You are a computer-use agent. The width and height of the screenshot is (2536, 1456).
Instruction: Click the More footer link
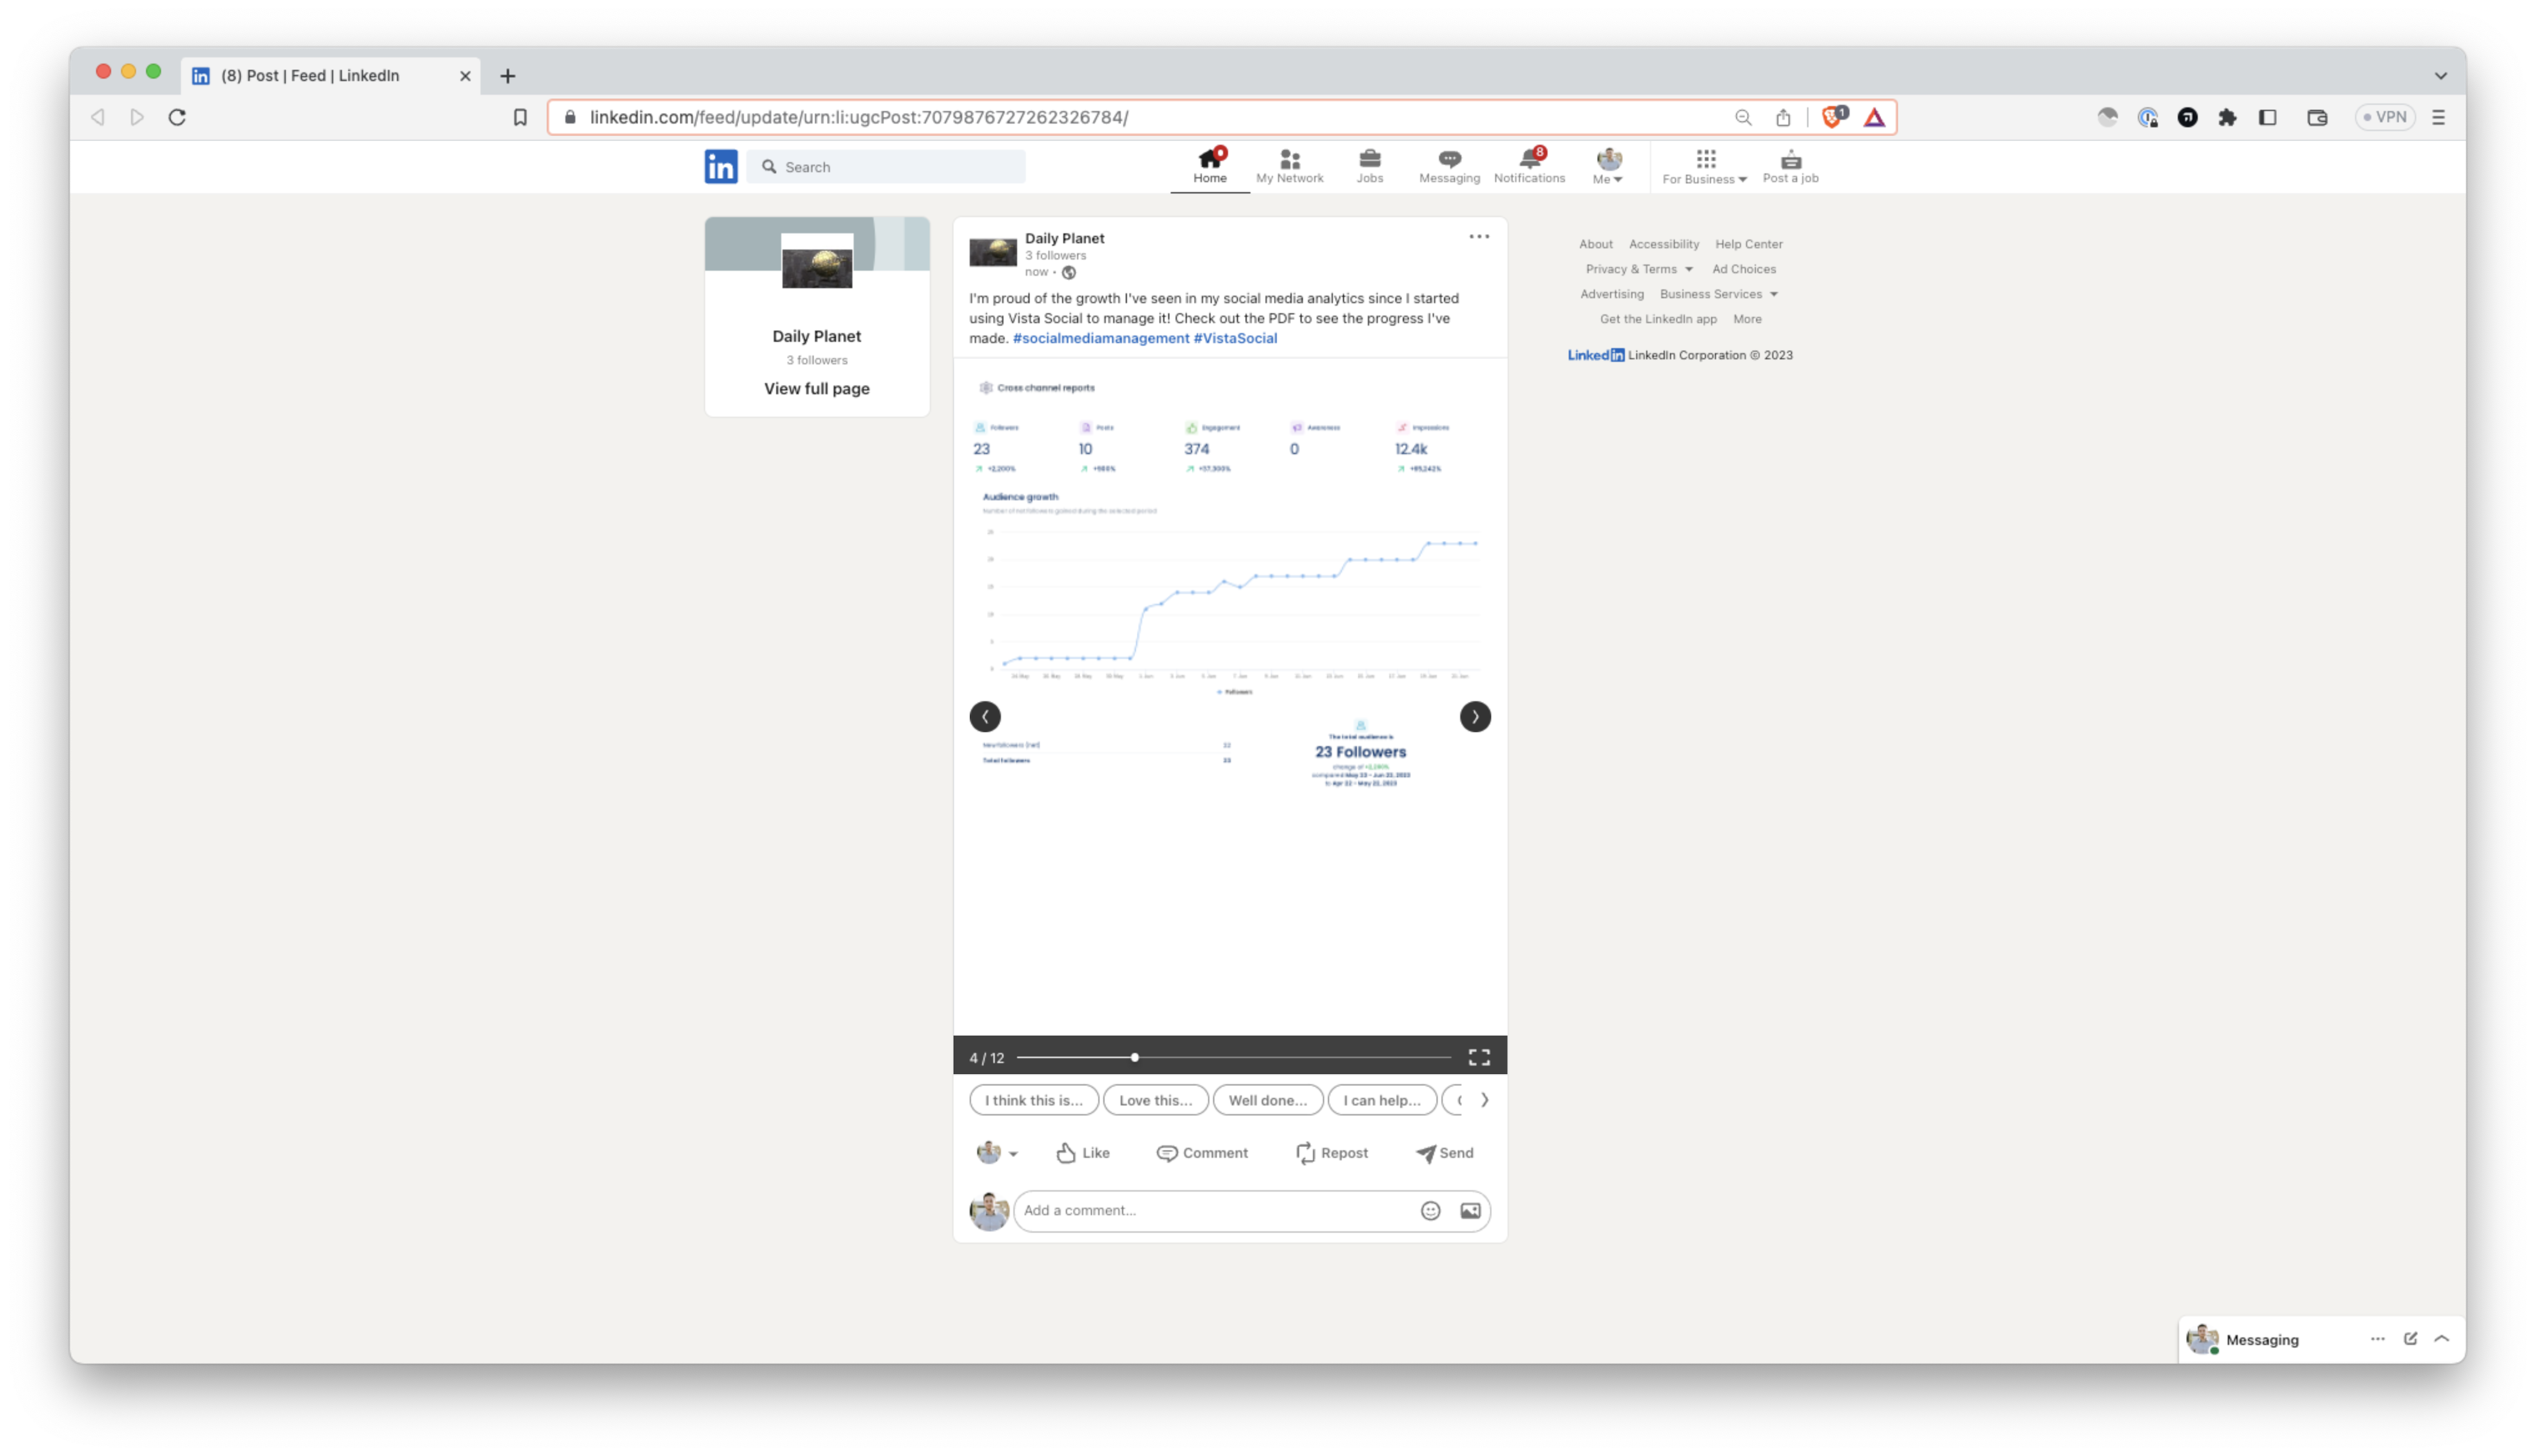coord(1746,319)
